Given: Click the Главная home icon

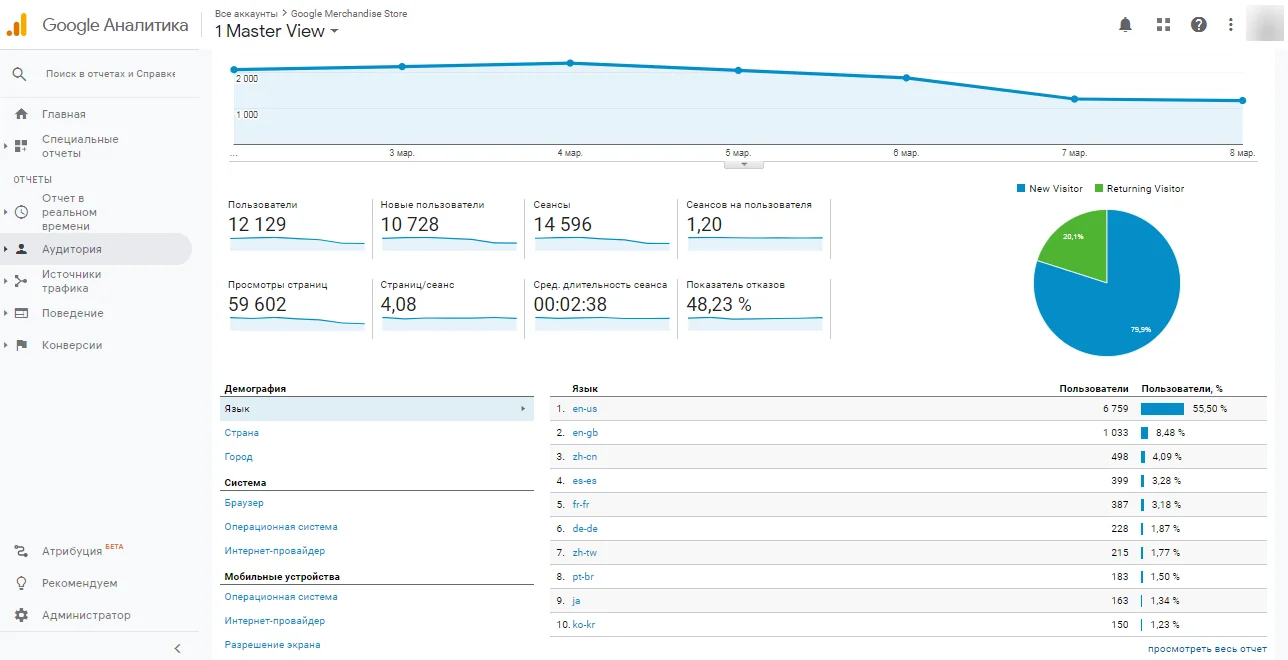Looking at the screenshot, I should 21,114.
